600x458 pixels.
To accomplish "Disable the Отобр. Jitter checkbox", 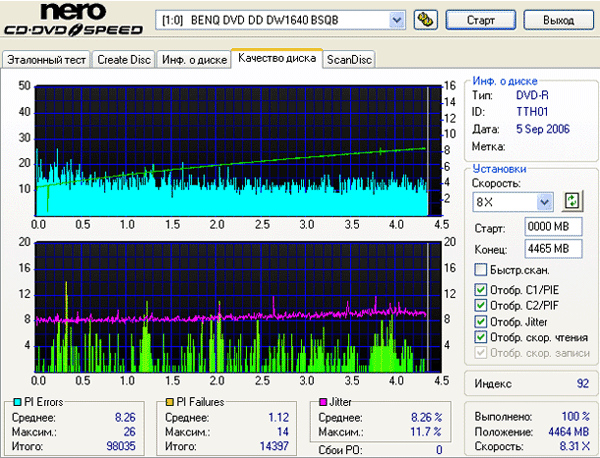I will point(481,321).
